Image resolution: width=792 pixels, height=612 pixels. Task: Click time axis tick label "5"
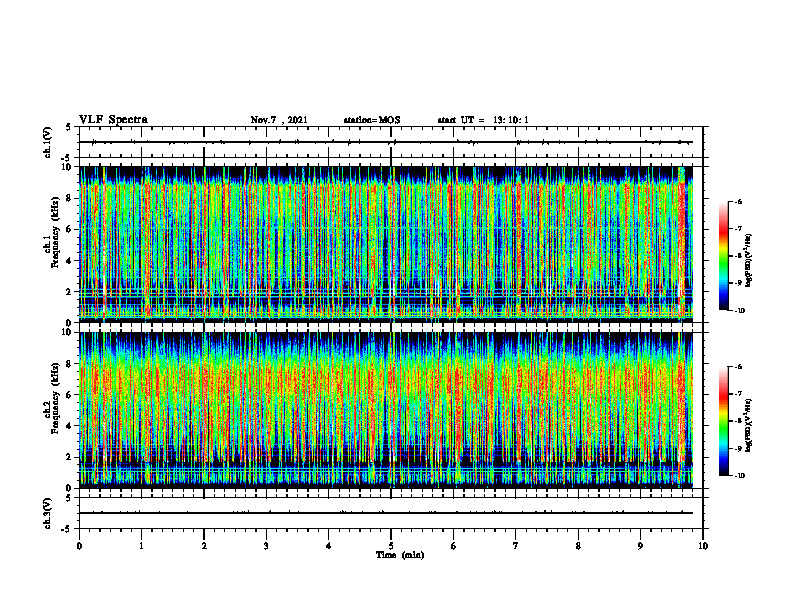coord(391,546)
